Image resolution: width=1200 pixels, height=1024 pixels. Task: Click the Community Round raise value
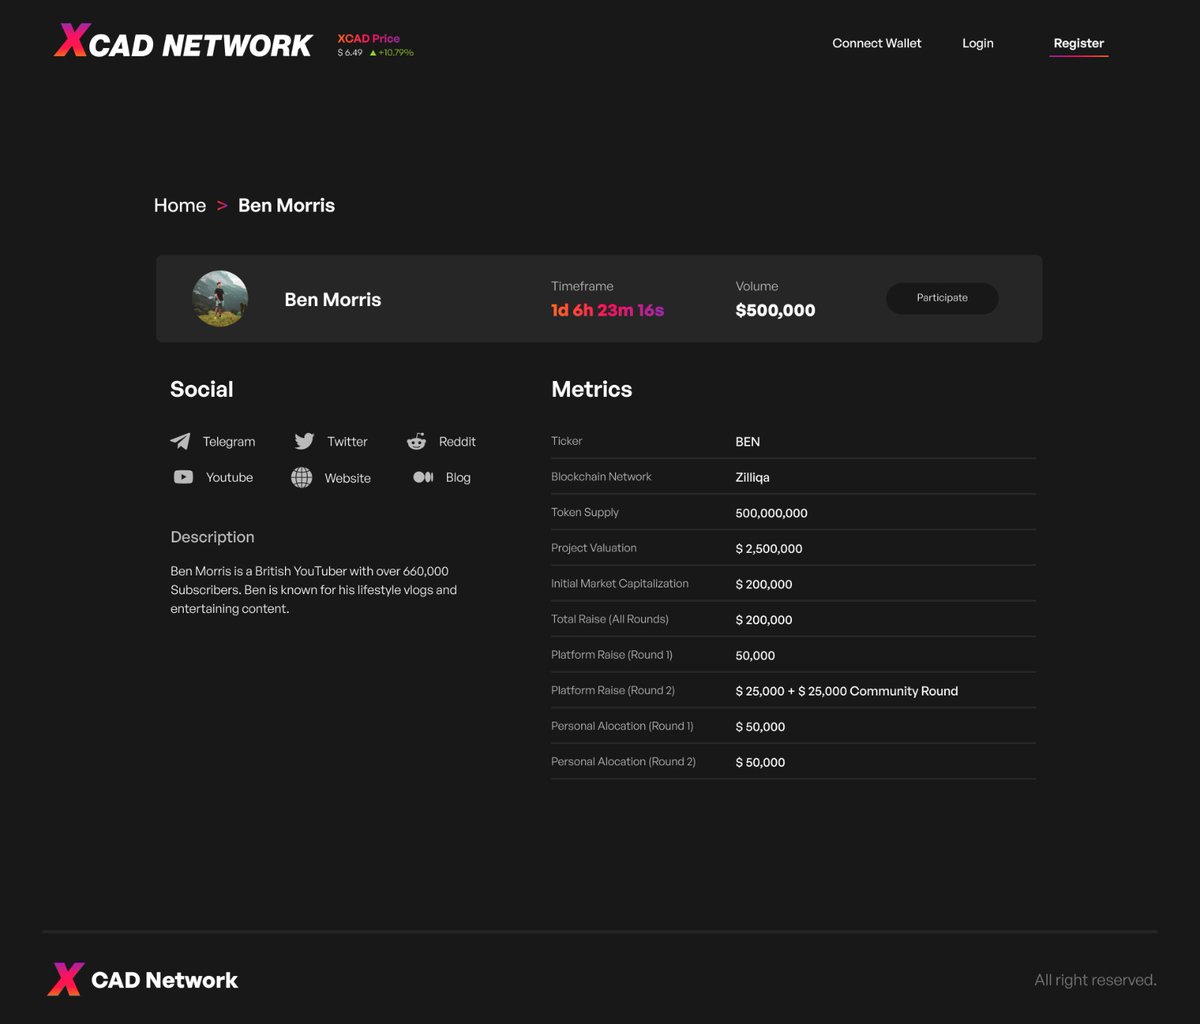coord(847,691)
